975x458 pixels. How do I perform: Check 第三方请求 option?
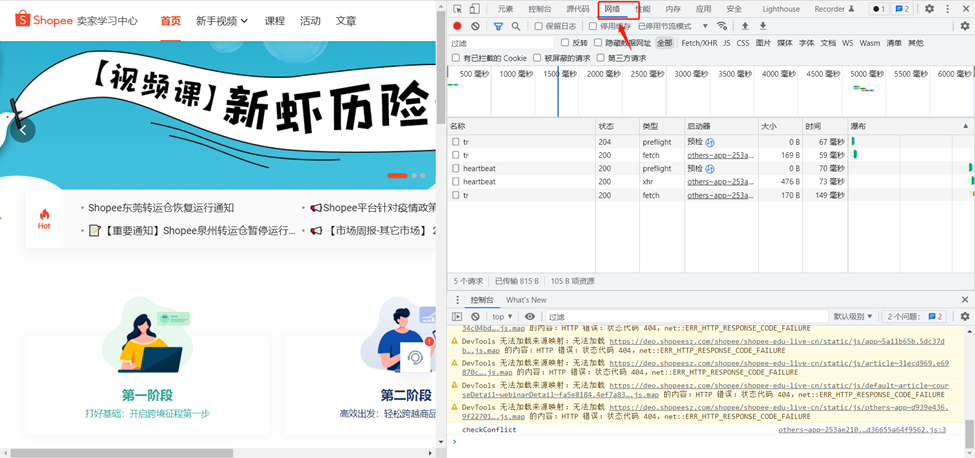(600, 58)
